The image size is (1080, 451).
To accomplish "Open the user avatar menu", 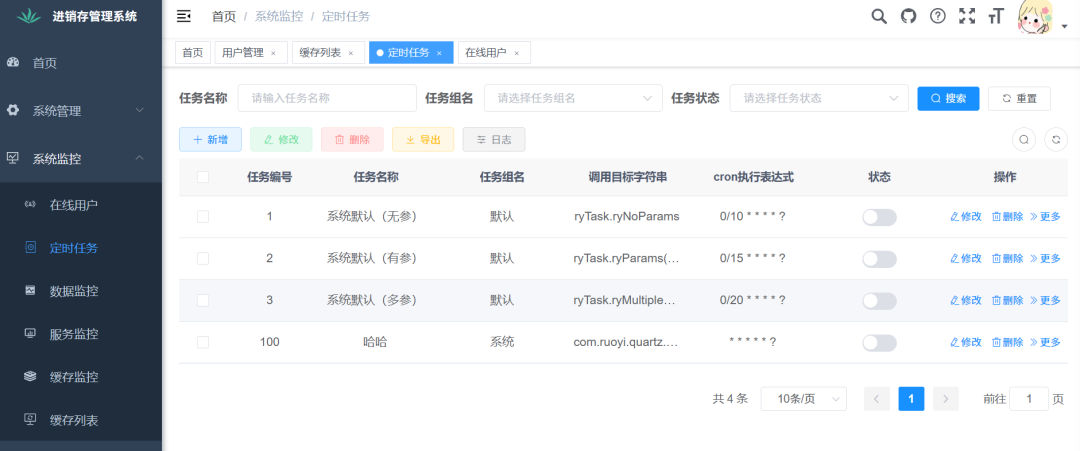I will pyautogui.click(x=1036, y=18).
